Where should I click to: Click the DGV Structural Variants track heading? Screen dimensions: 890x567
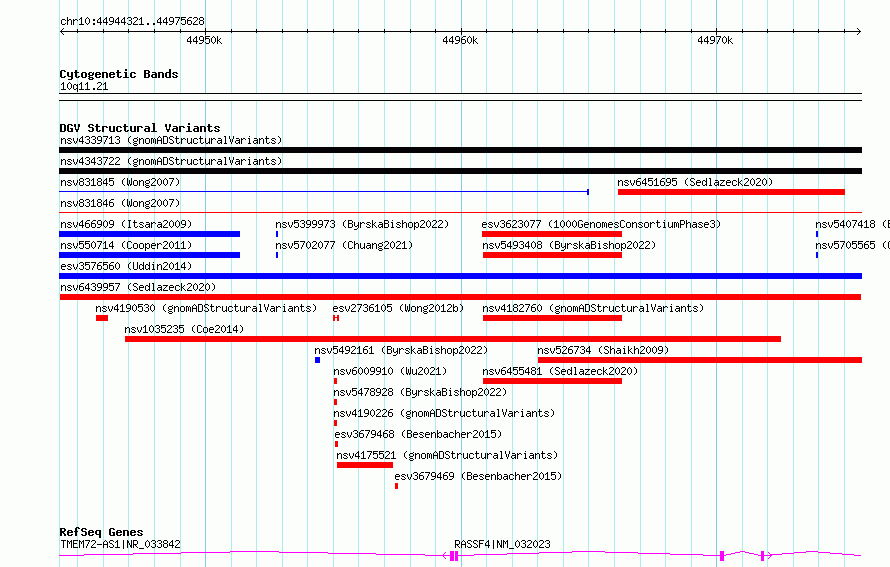pyautogui.click(x=140, y=128)
